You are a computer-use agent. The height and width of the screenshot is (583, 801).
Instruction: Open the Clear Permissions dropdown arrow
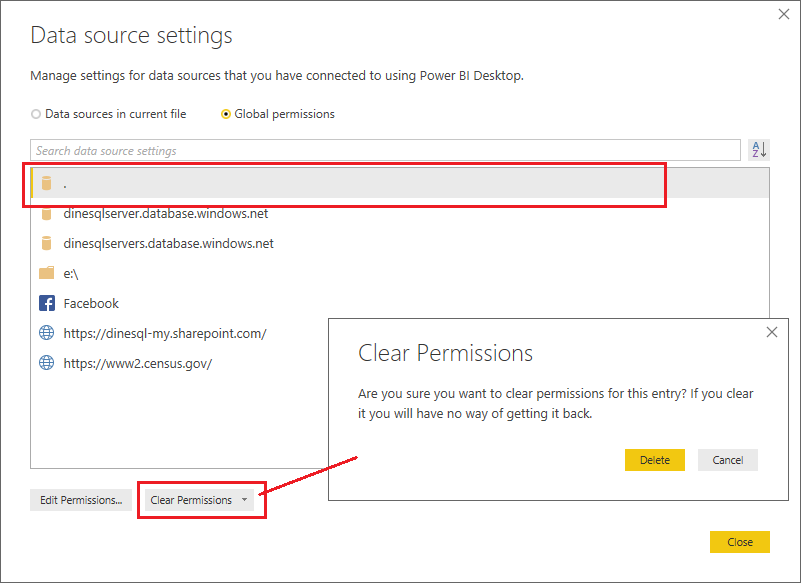click(x=243, y=499)
